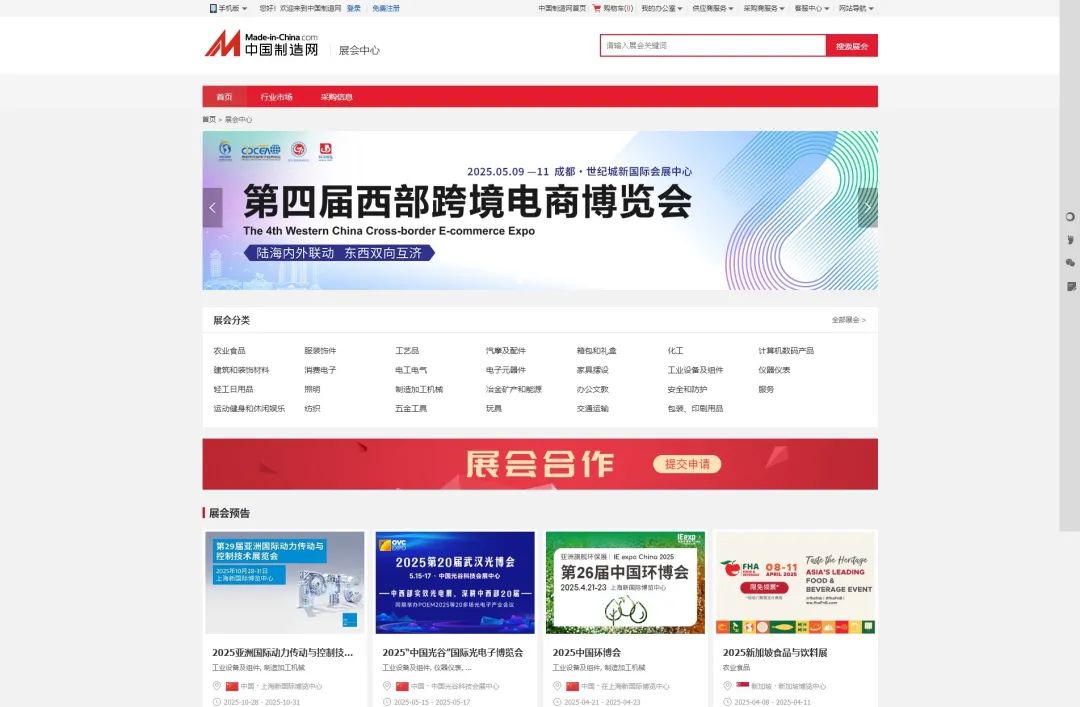
Task: Click the feedback note icon in right sidebar
Action: coord(1070,286)
